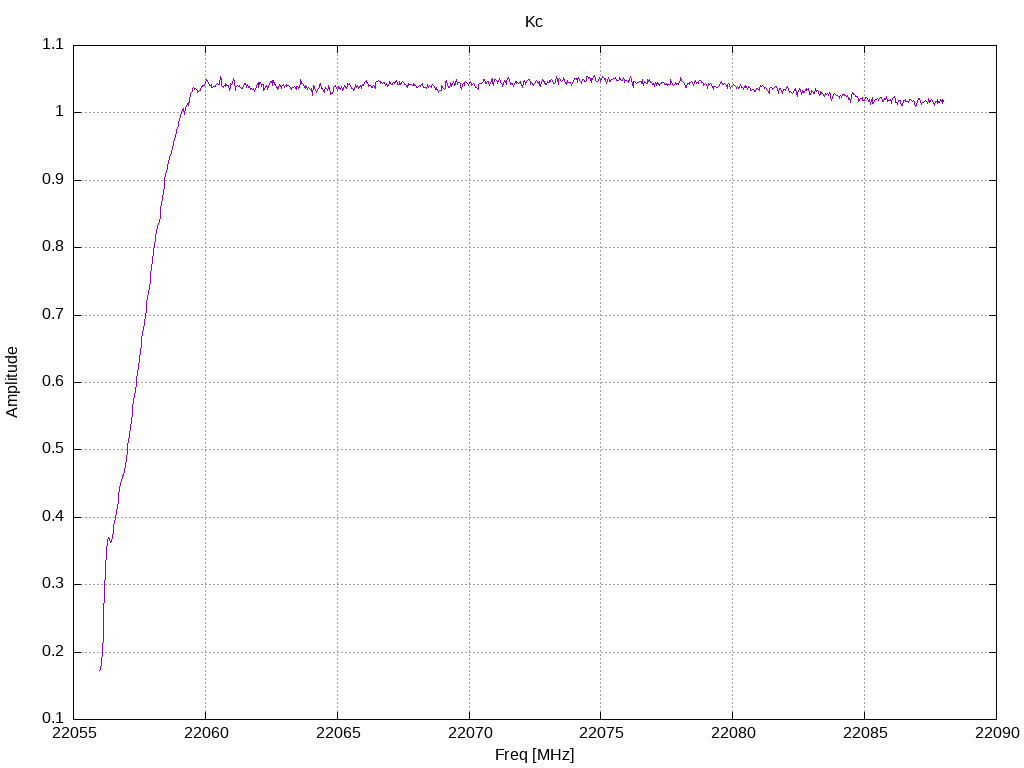Click the "Freq [MHz]" x-axis label
This screenshot has height=768, width=1024.
pos(534,755)
